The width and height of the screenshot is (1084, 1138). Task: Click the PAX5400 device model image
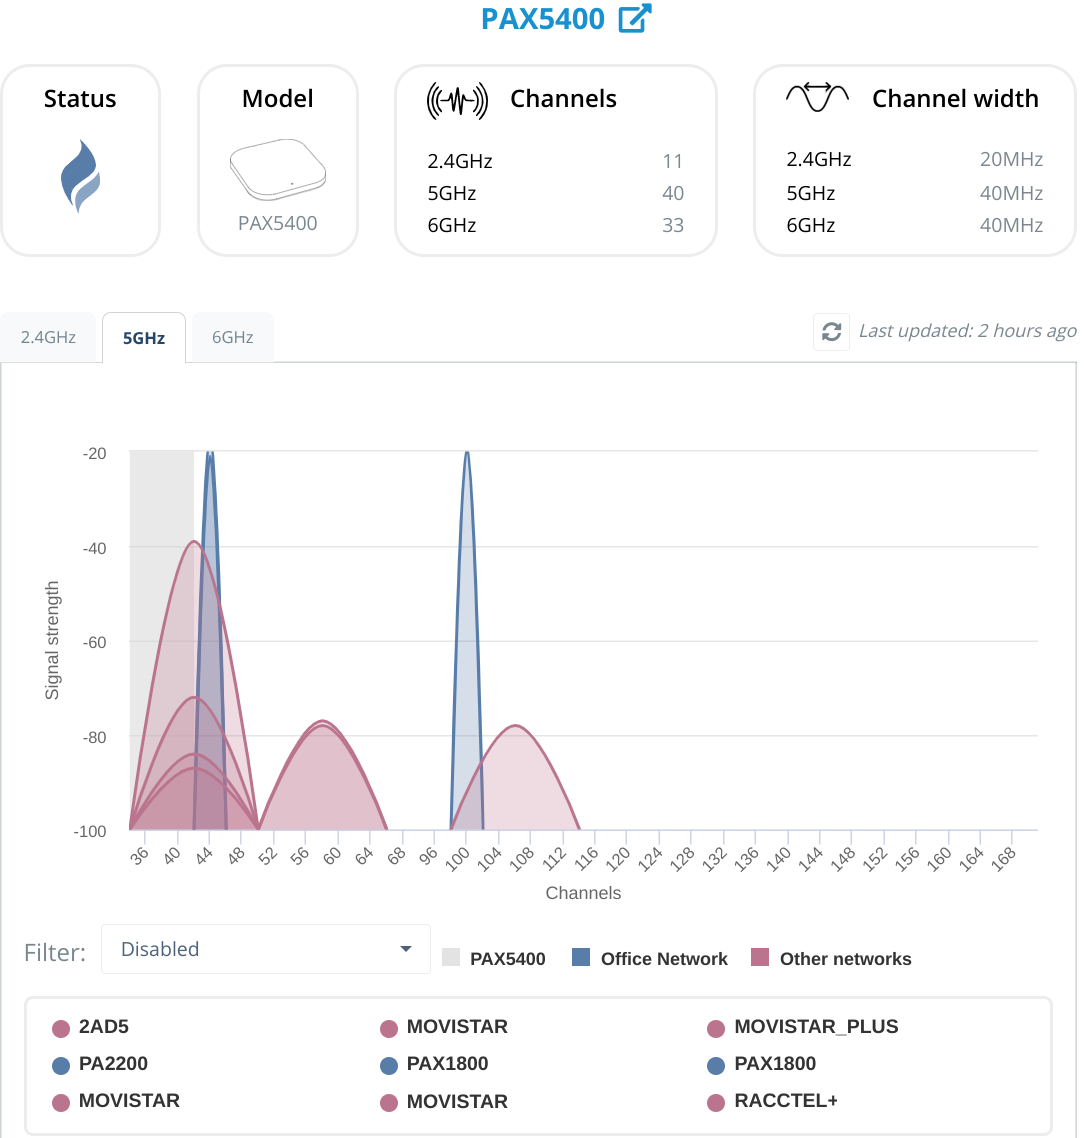point(278,169)
